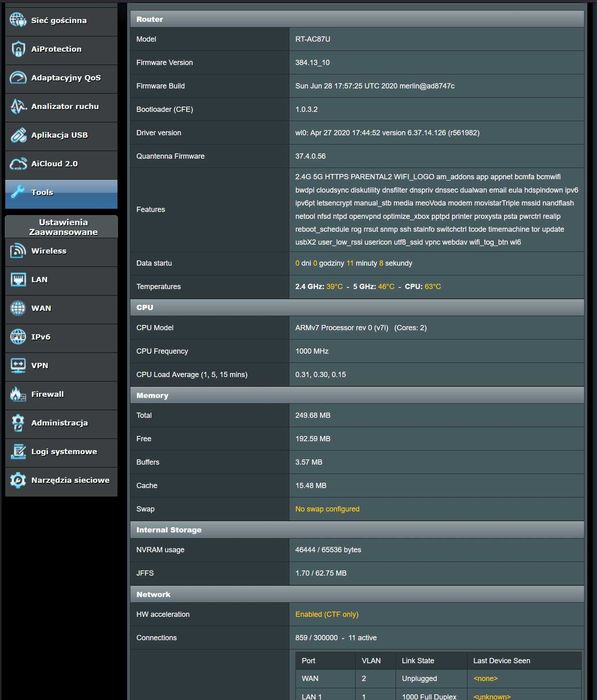
Task: Open Administracja settings label
Action: point(59,423)
